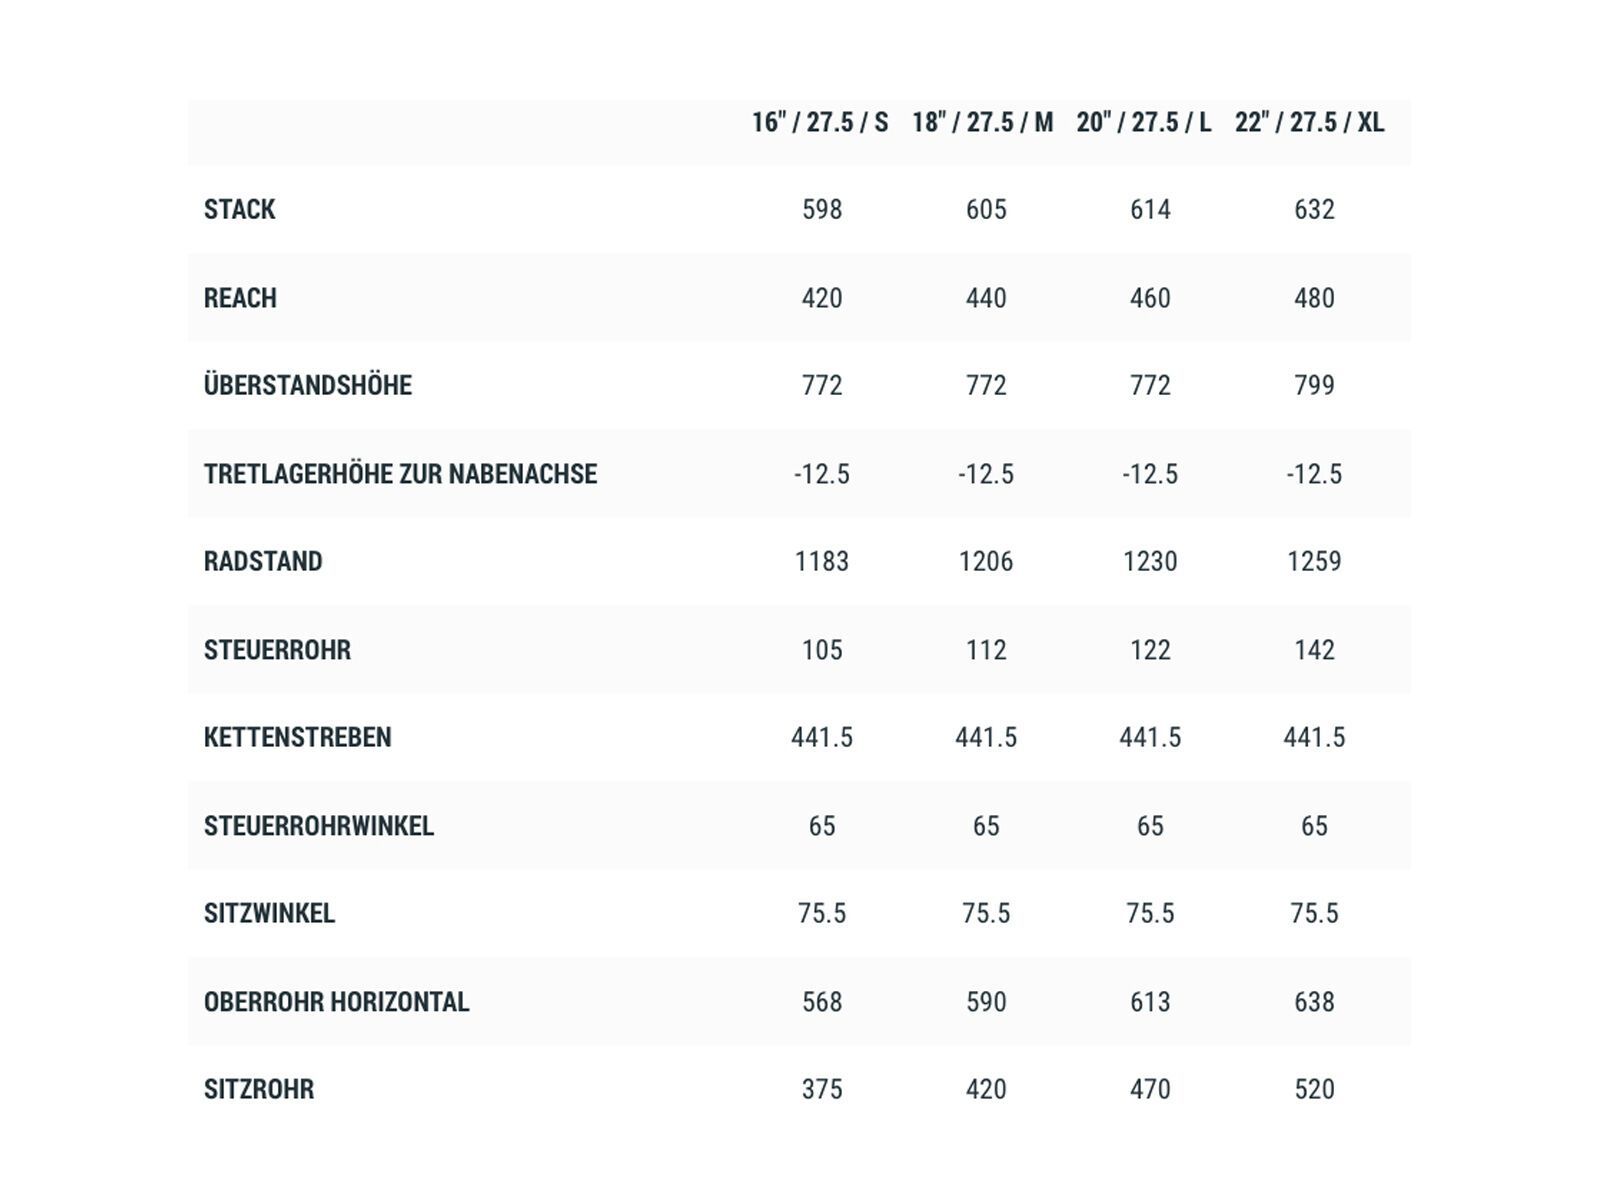Image resolution: width=1600 pixels, height=1200 pixels.
Task: Select the RADSTAND row label
Action: (263, 562)
